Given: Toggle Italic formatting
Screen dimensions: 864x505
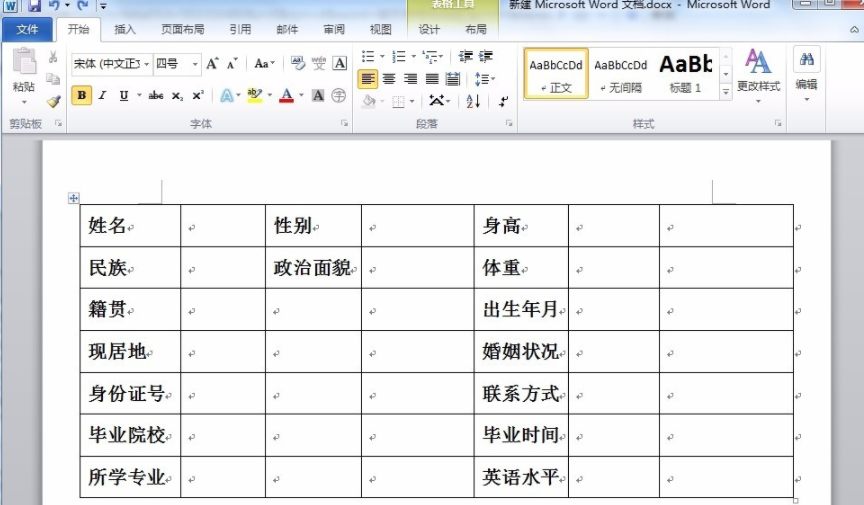Looking at the screenshot, I should click(x=102, y=96).
